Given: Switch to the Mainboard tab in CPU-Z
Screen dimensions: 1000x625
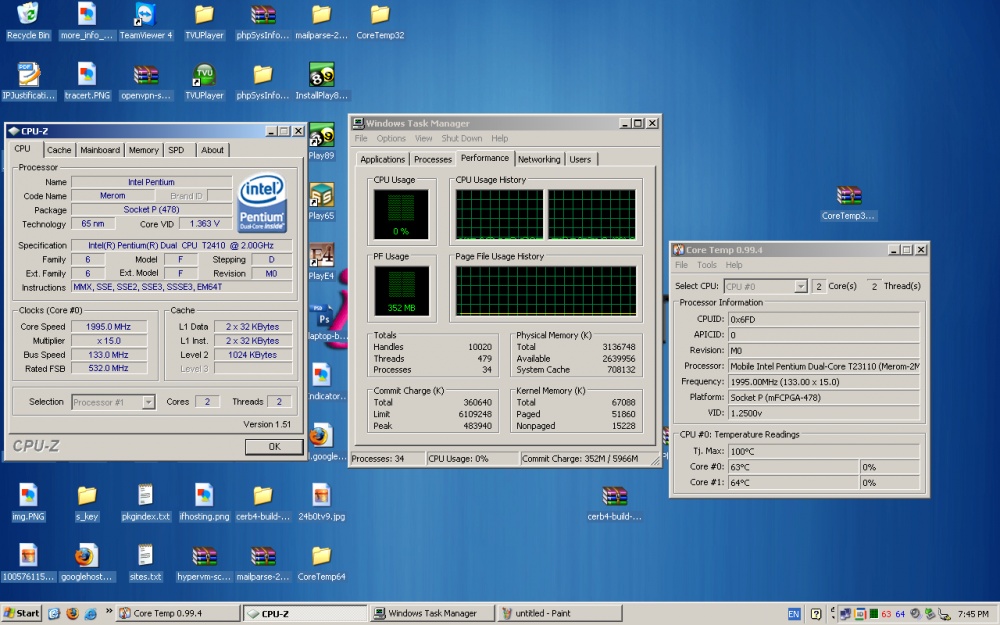Looking at the screenshot, I should 100,150.
